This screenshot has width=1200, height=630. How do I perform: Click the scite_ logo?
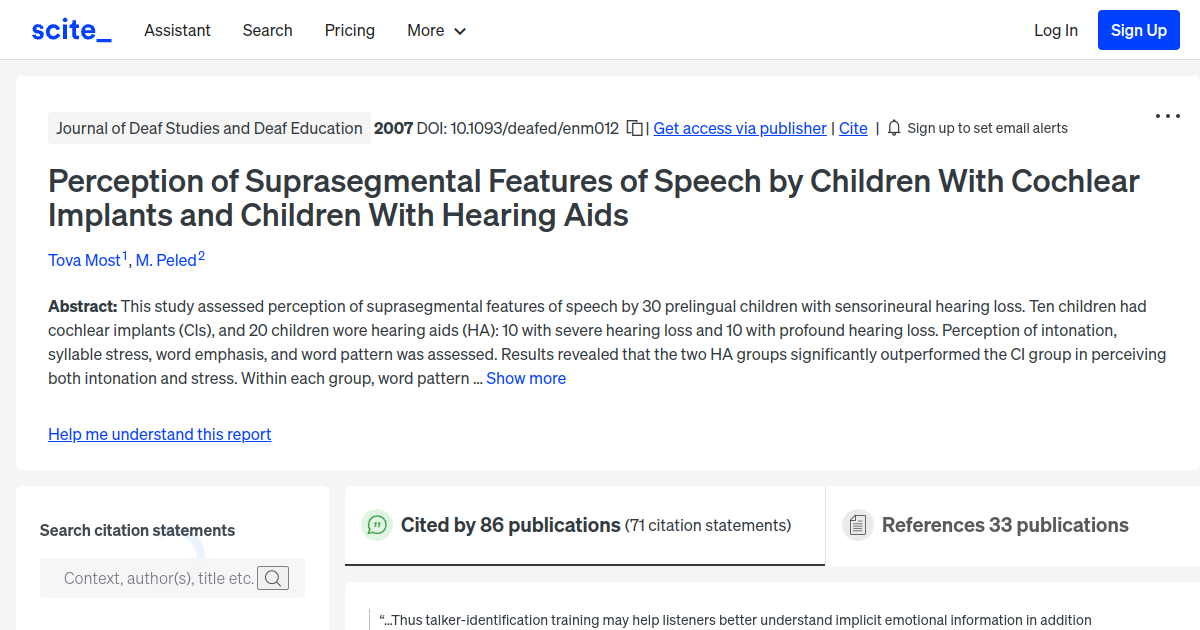(70, 29)
